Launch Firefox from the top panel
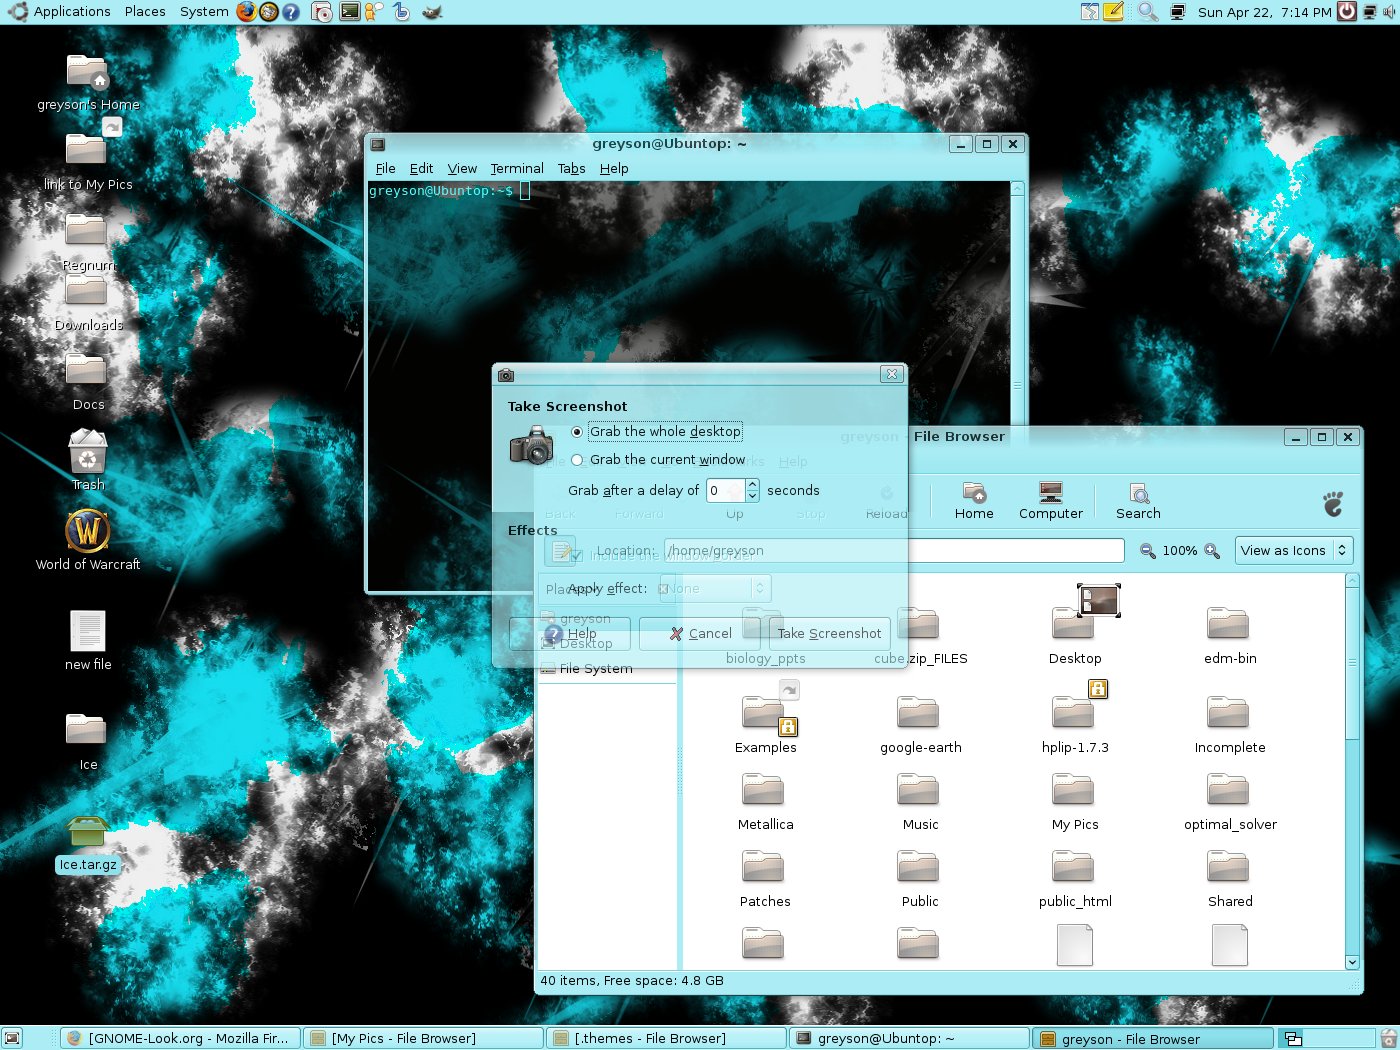Screen dimensions: 1400x1050 (247, 12)
